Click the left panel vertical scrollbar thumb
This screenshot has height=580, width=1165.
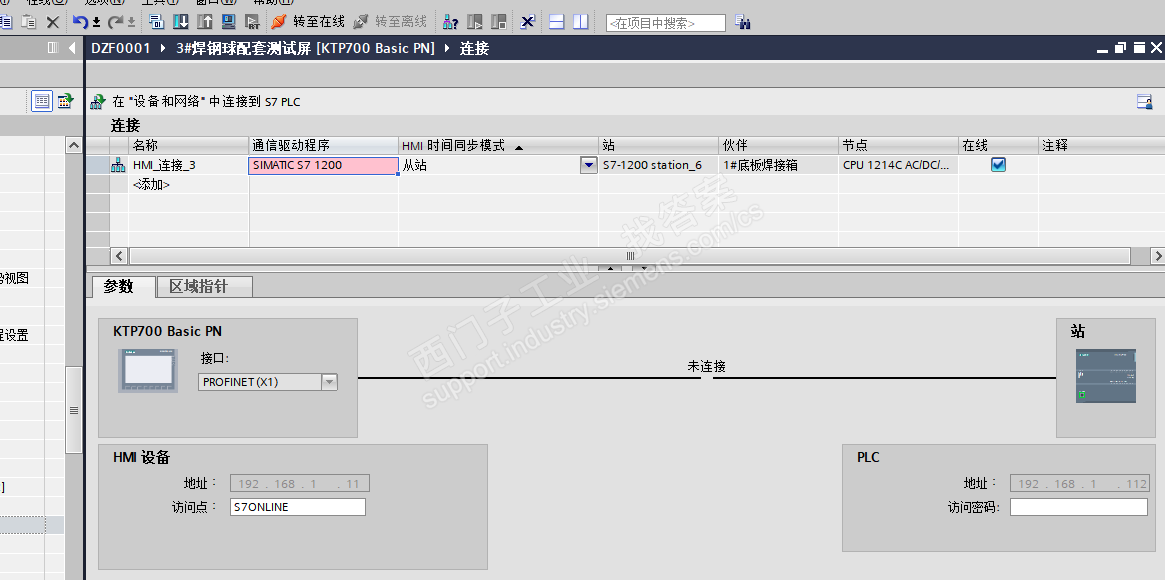coord(74,410)
